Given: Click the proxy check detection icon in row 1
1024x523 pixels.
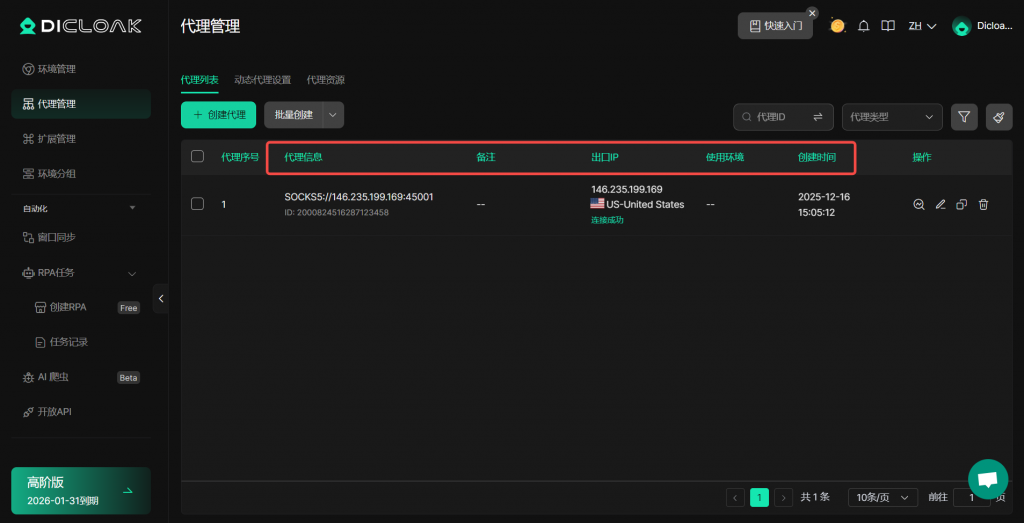Looking at the screenshot, I should [918, 204].
